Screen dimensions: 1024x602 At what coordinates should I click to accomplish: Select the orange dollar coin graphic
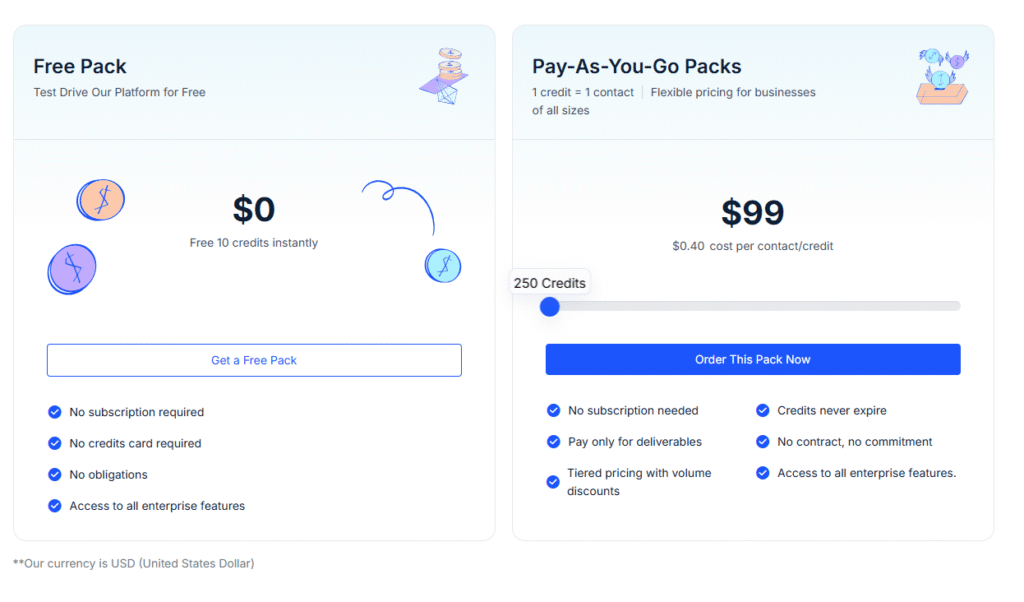[100, 199]
